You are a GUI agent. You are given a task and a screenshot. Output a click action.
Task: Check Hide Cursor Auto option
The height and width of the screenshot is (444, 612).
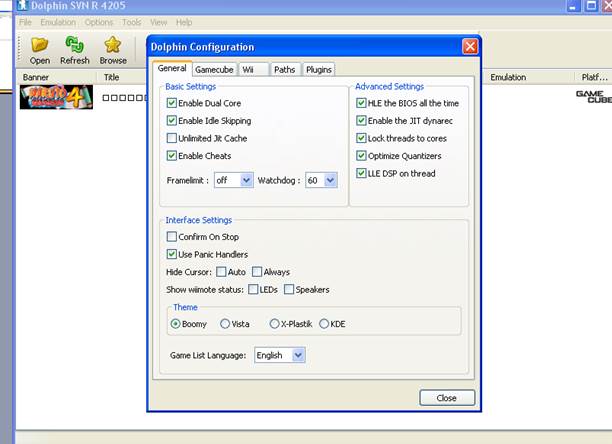click(221, 272)
